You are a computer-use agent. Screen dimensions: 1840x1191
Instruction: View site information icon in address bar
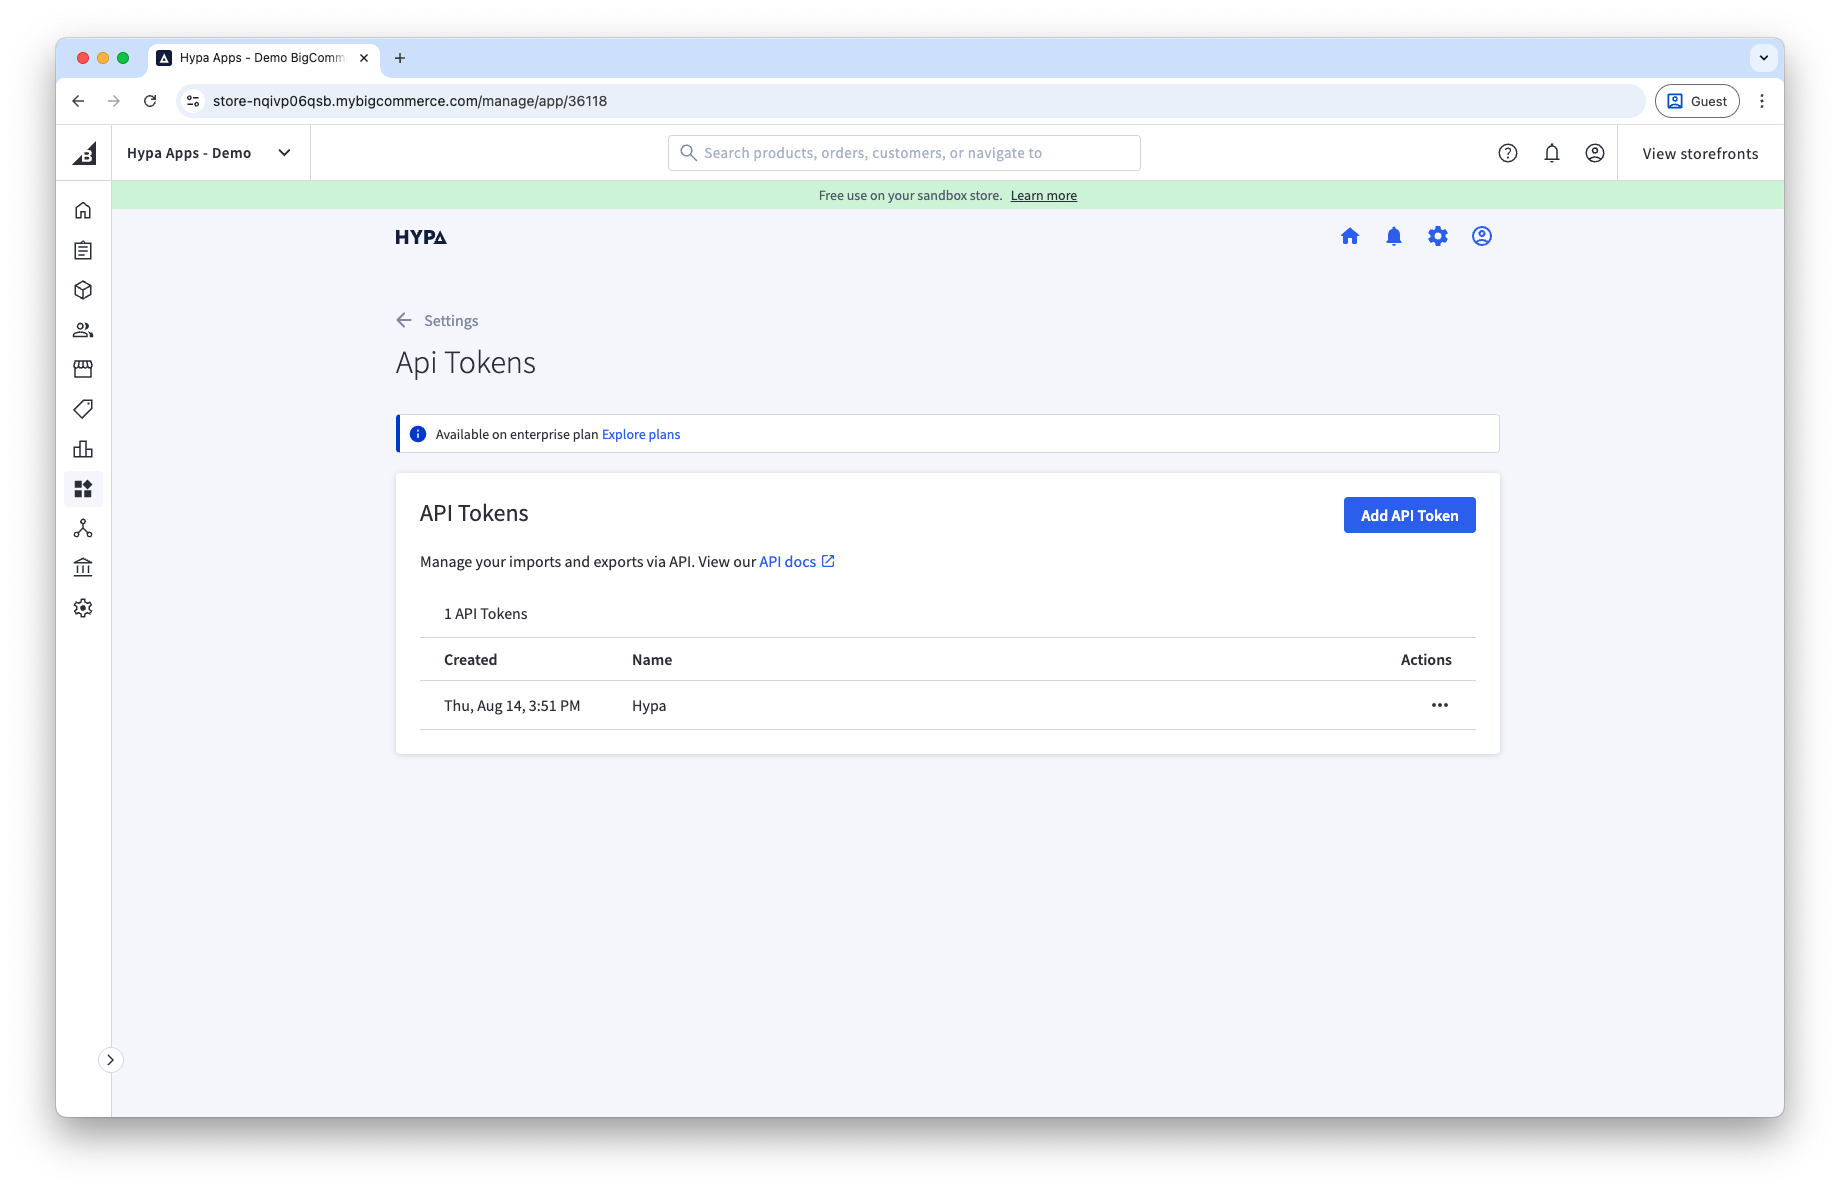(x=194, y=101)
